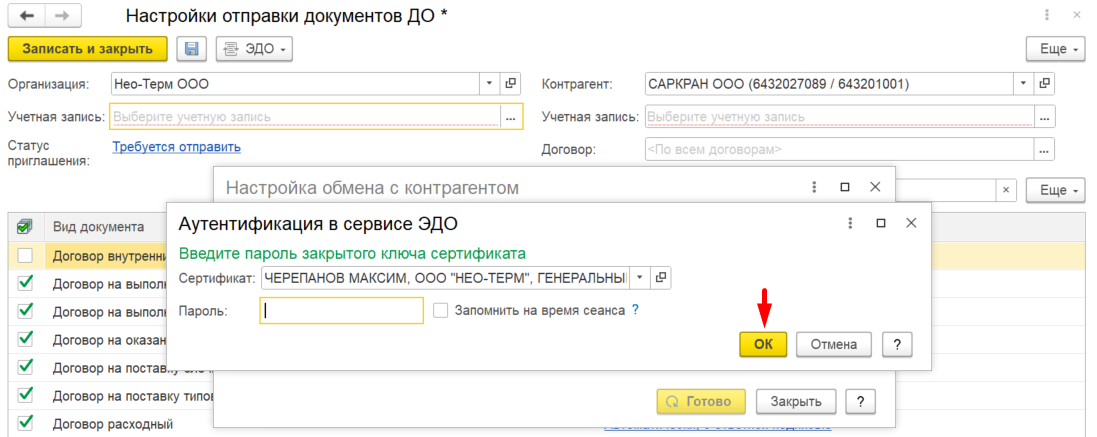Save with the floppy disk icon
The height and width of the screenshot is (437, 1097).
coord(192,49)
